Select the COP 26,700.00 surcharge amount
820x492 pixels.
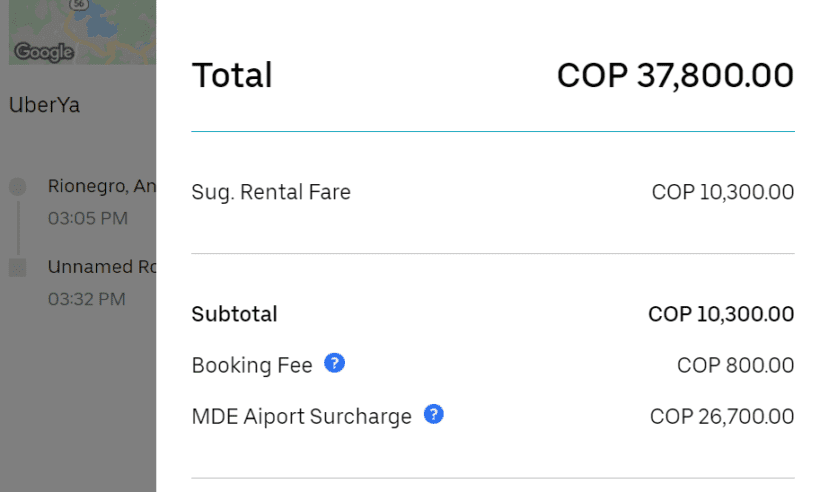click(722, 416)
